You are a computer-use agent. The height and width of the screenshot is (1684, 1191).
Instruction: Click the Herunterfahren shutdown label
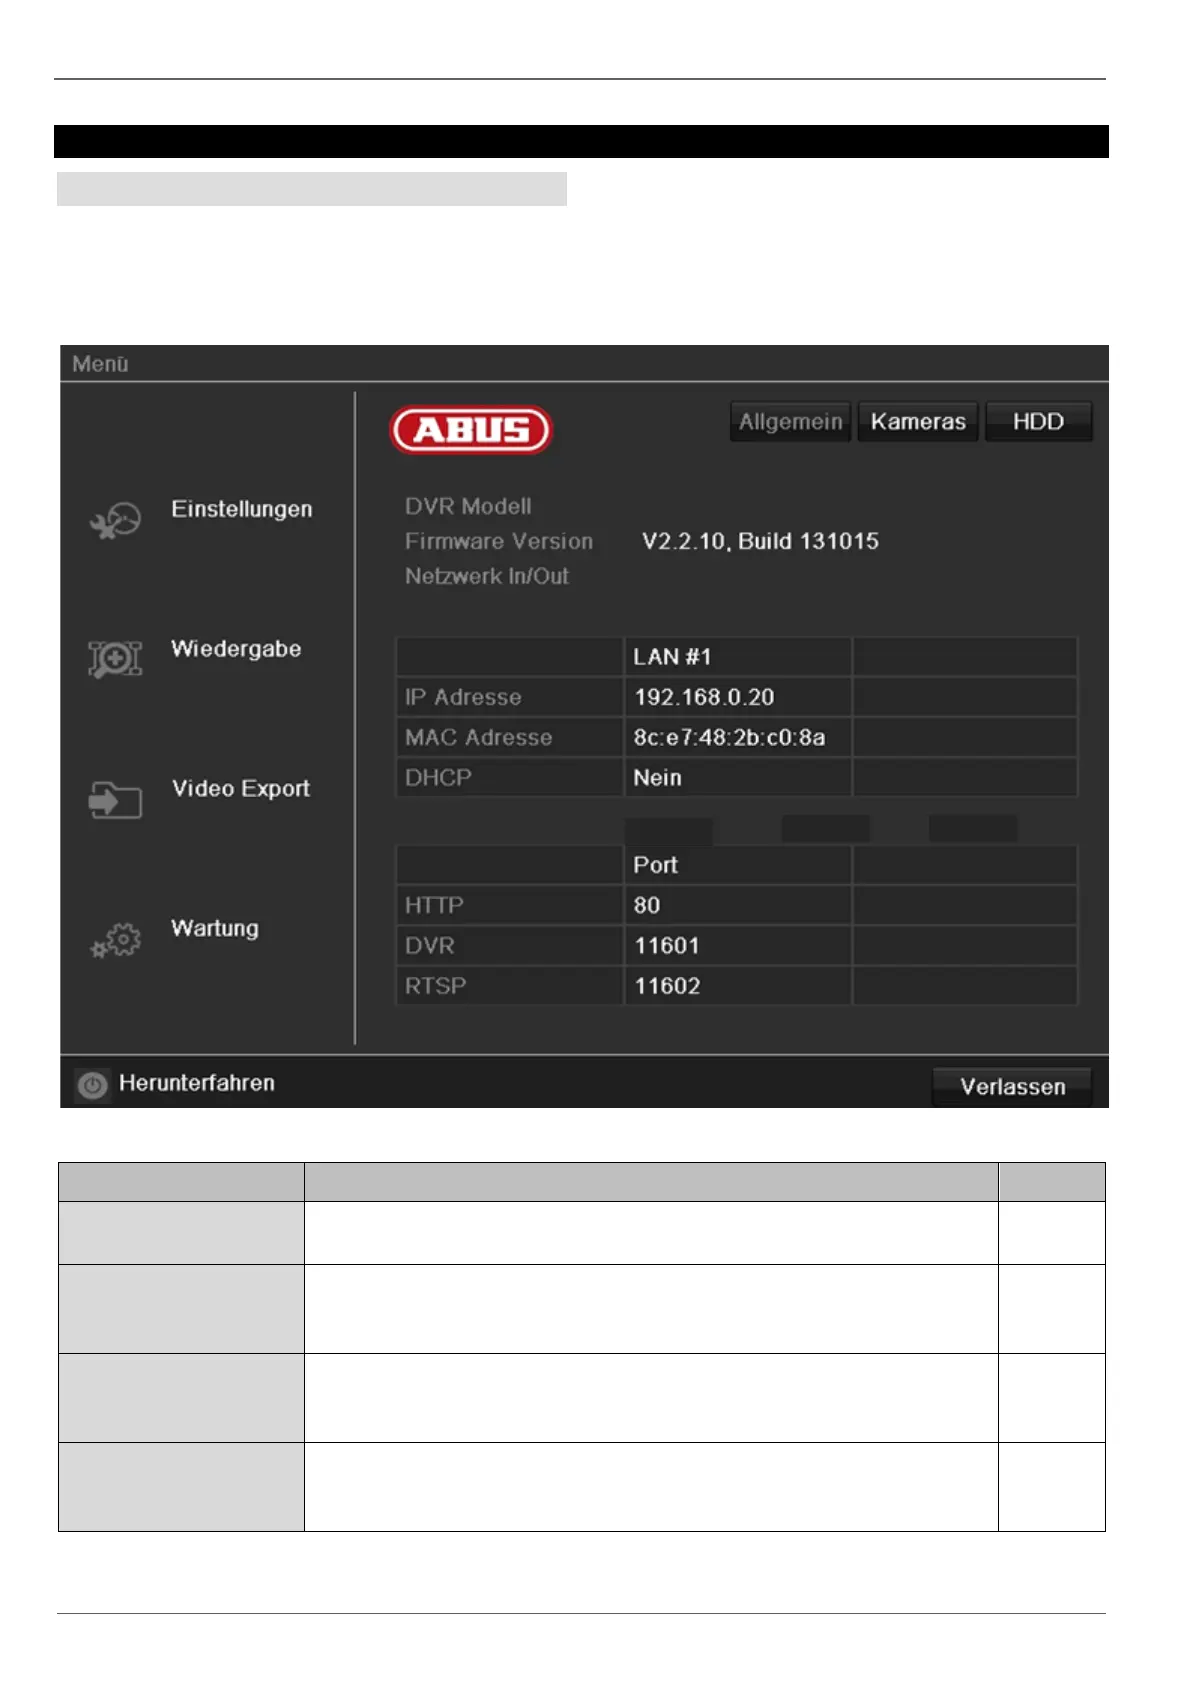click(x=197, y=1083)
